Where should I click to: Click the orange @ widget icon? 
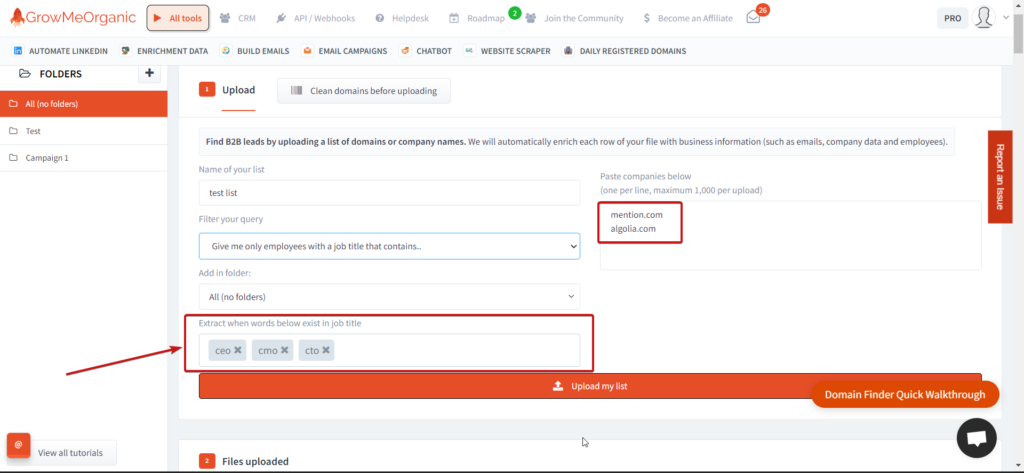click(18, 445)
